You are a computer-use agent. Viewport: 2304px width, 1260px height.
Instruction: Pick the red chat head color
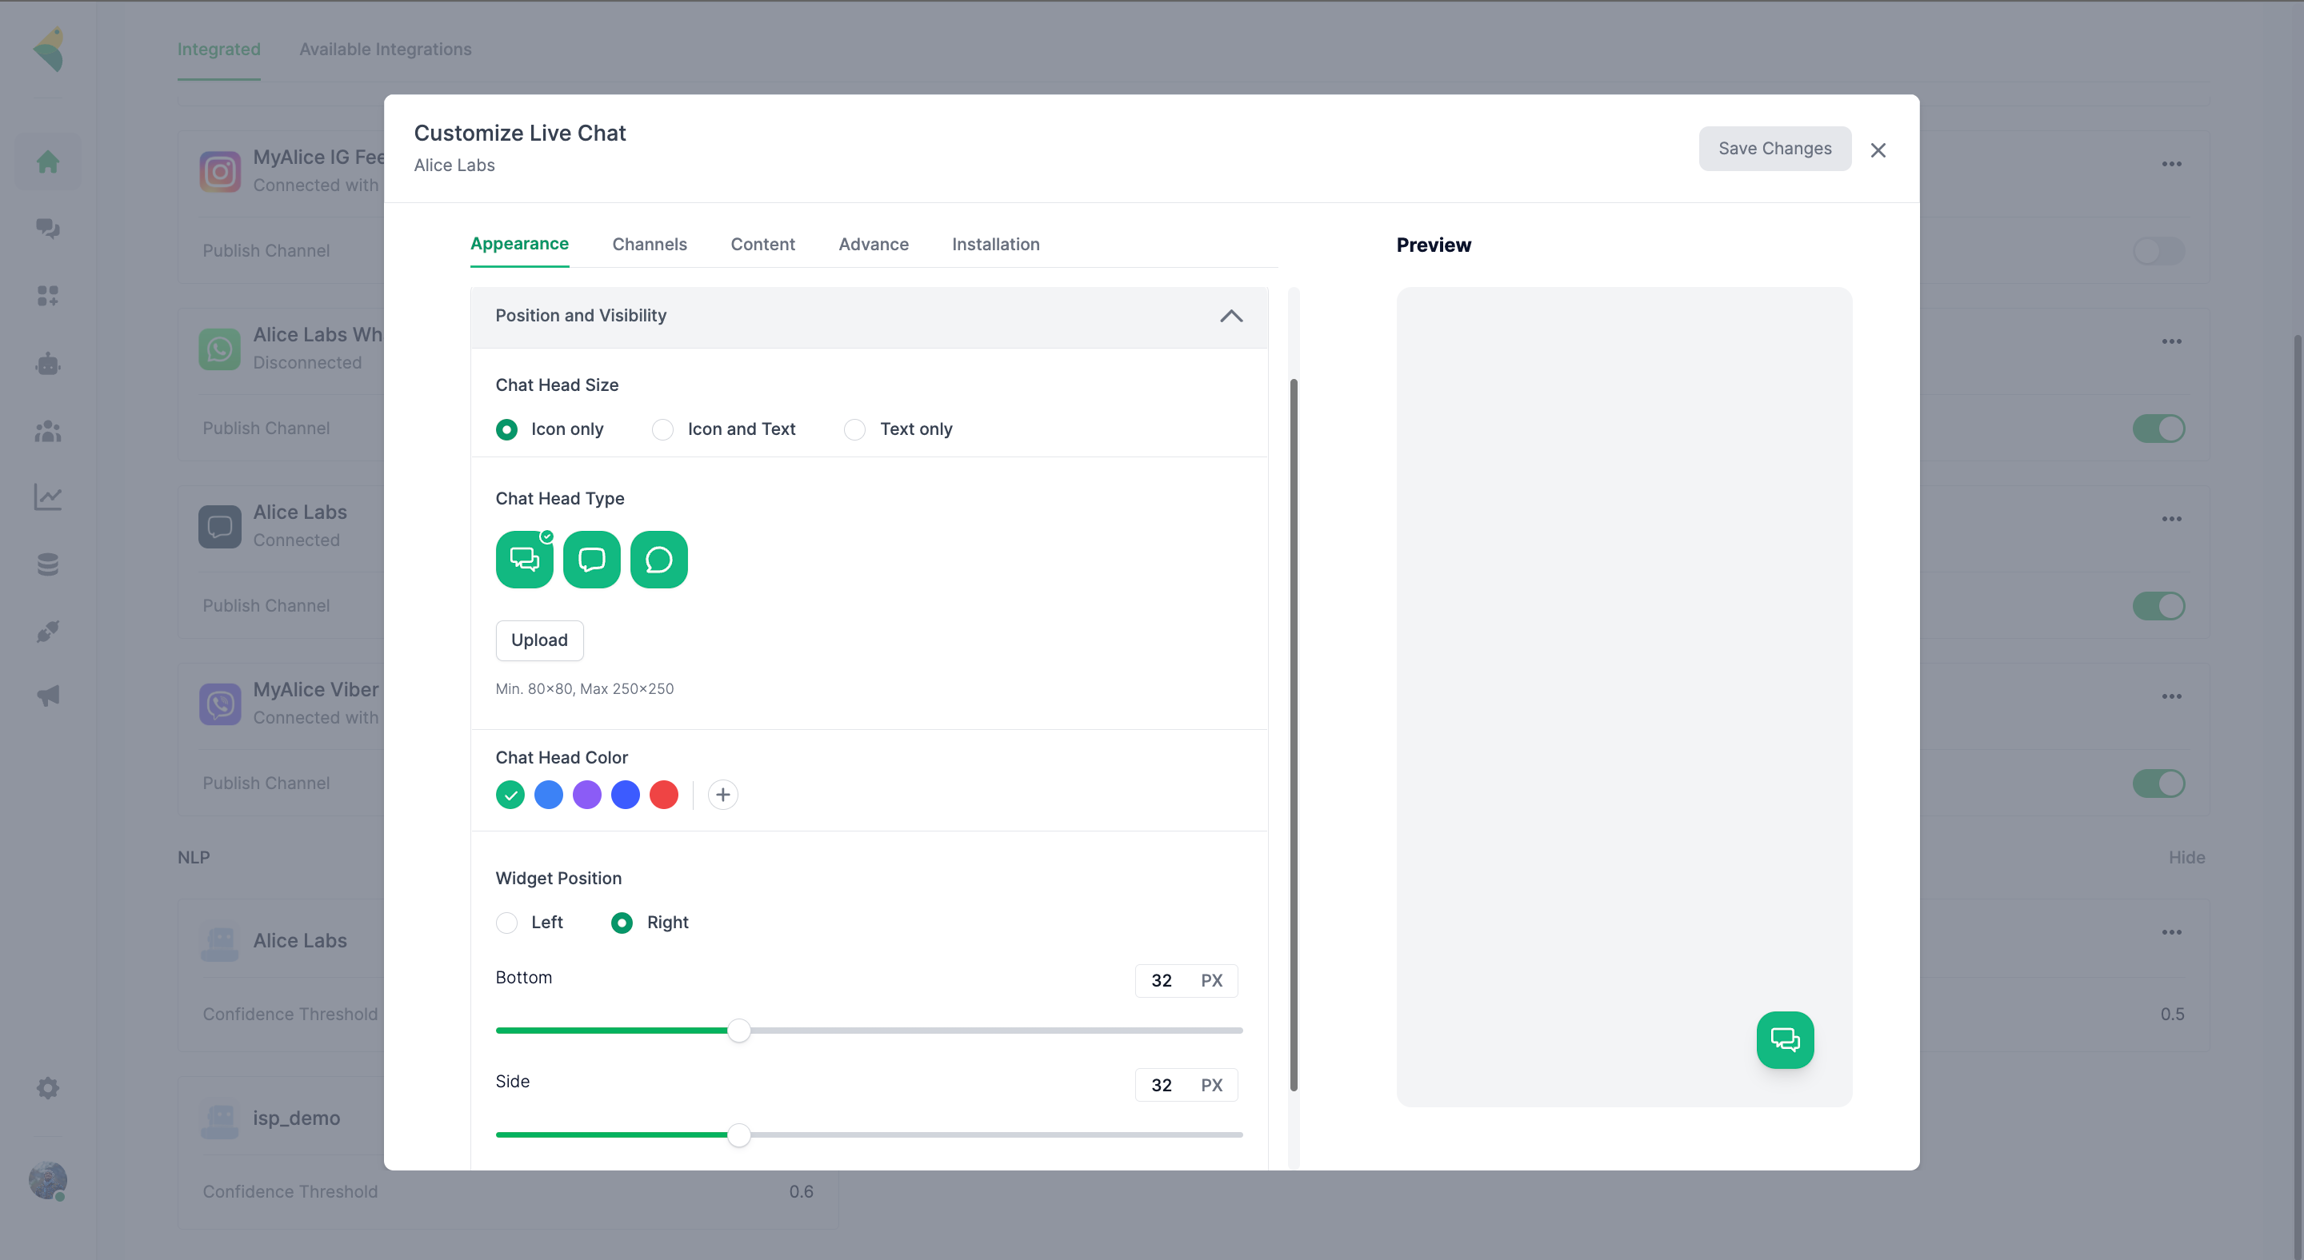tap(664, 795)
